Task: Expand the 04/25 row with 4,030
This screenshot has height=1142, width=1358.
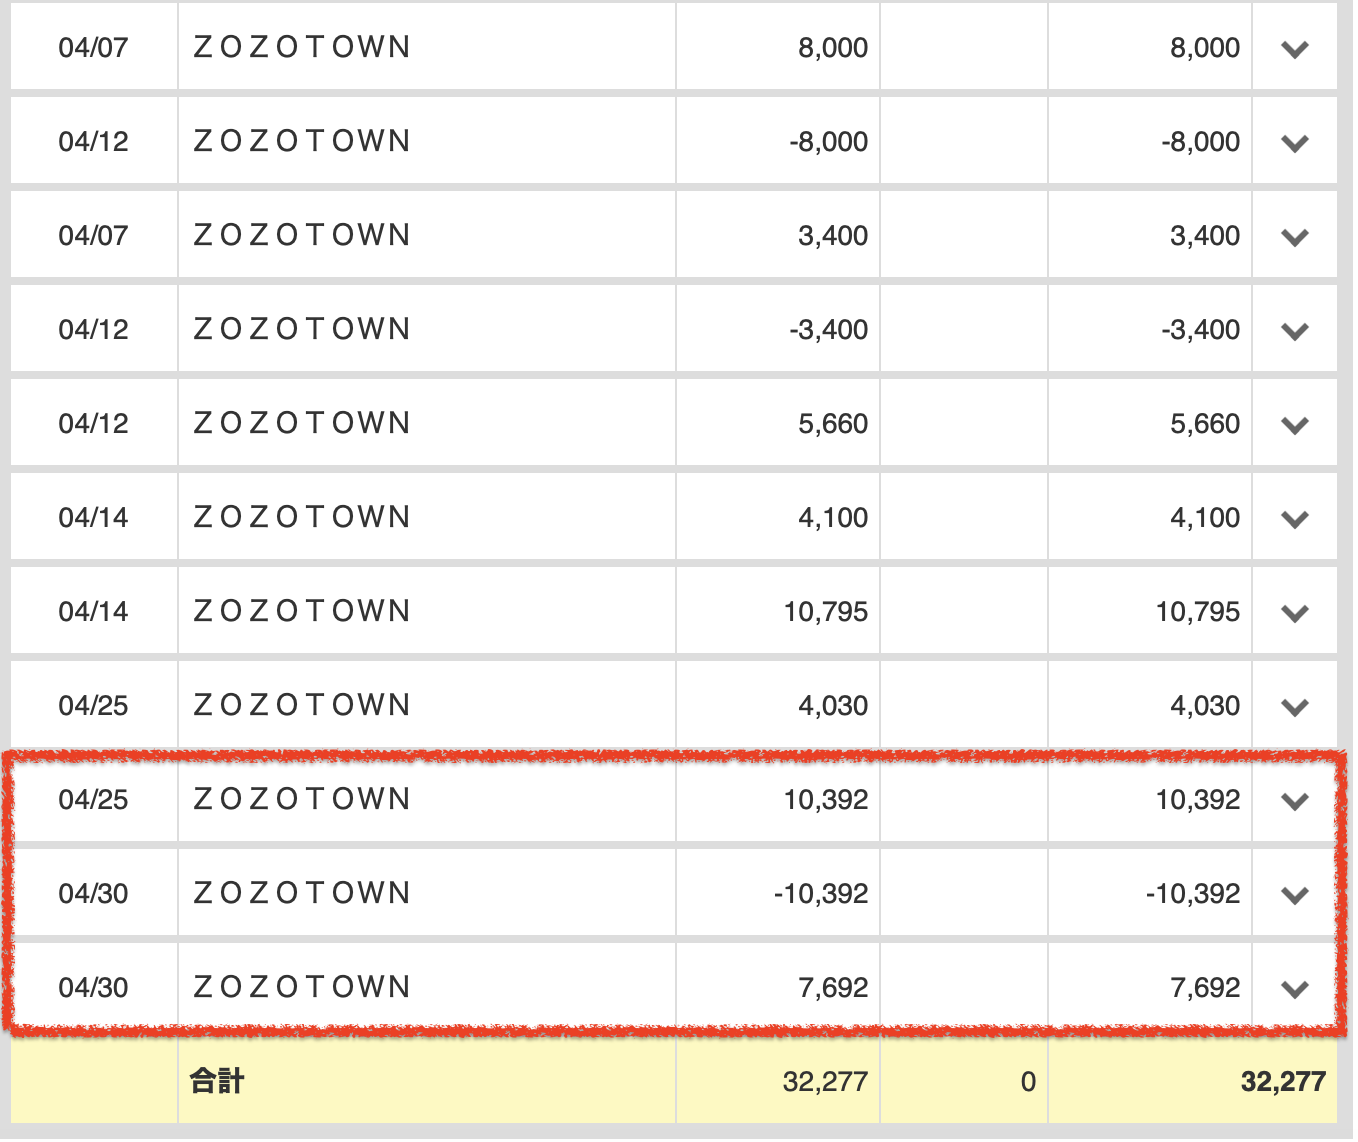Action: pos(1295,707)
